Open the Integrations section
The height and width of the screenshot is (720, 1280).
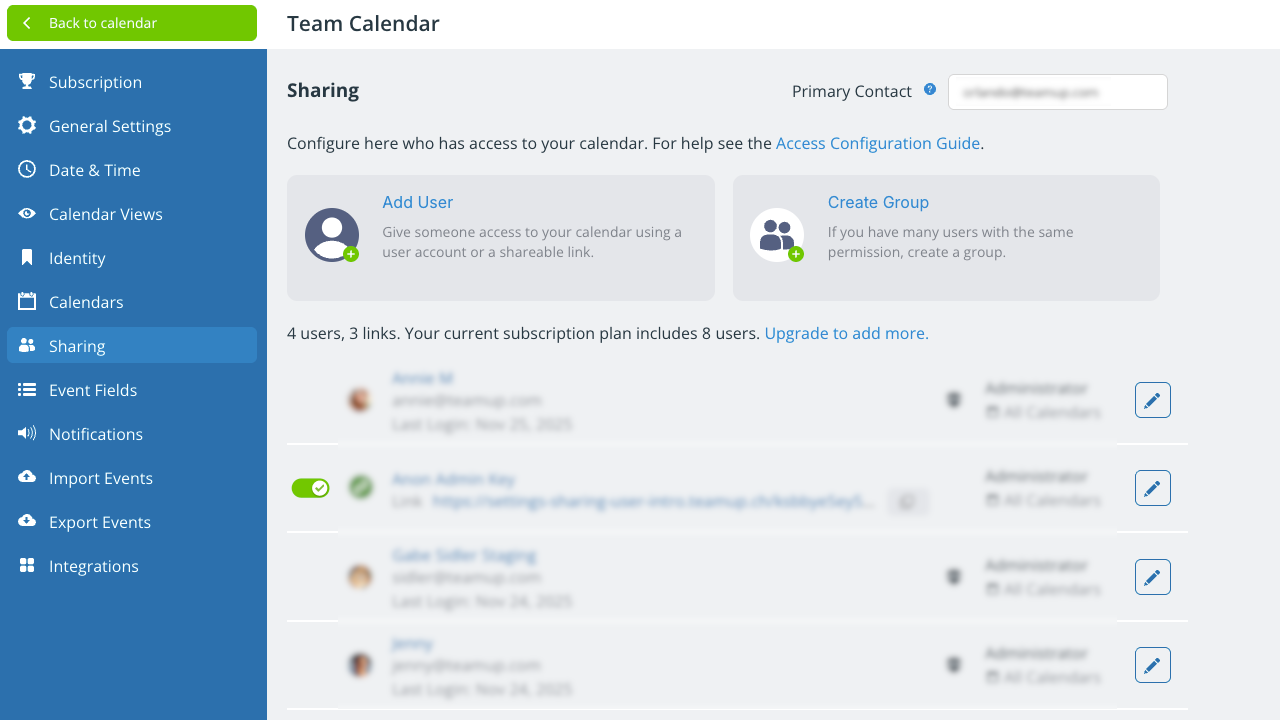93,566
